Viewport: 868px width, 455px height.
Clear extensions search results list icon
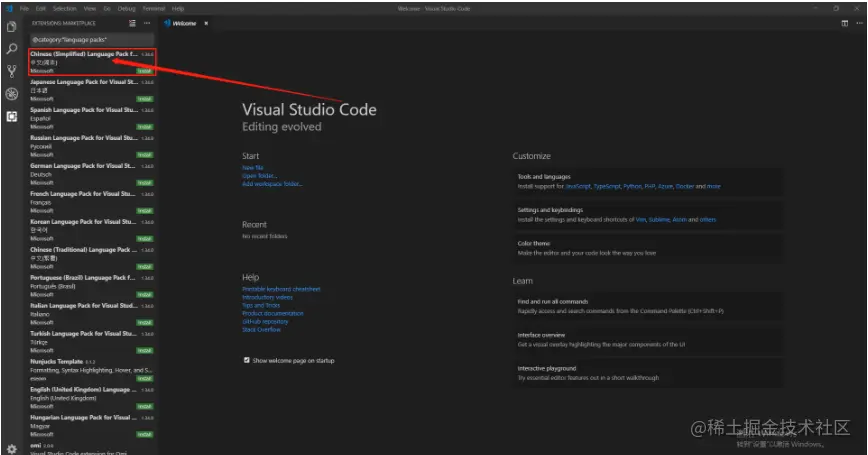point(132,23)
